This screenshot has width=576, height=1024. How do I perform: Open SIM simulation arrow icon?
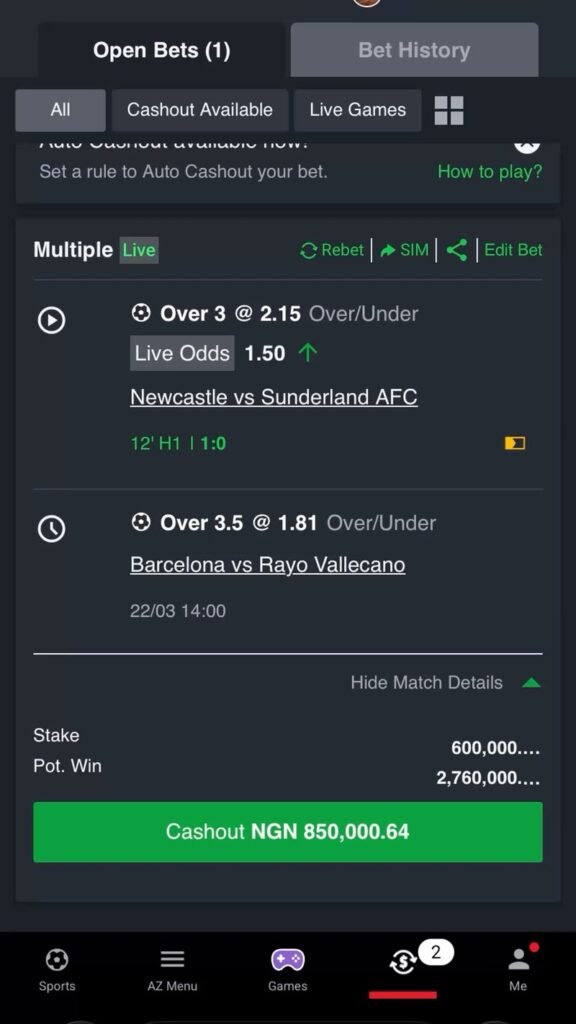(388, 250)
